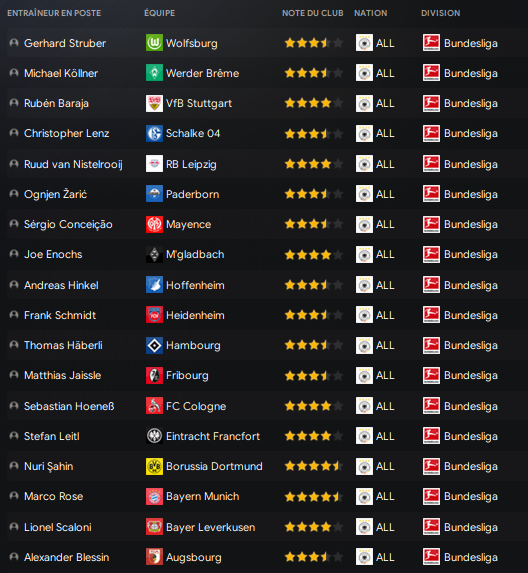Open the Bayer Leverkusen club badge

click(154, 527)
